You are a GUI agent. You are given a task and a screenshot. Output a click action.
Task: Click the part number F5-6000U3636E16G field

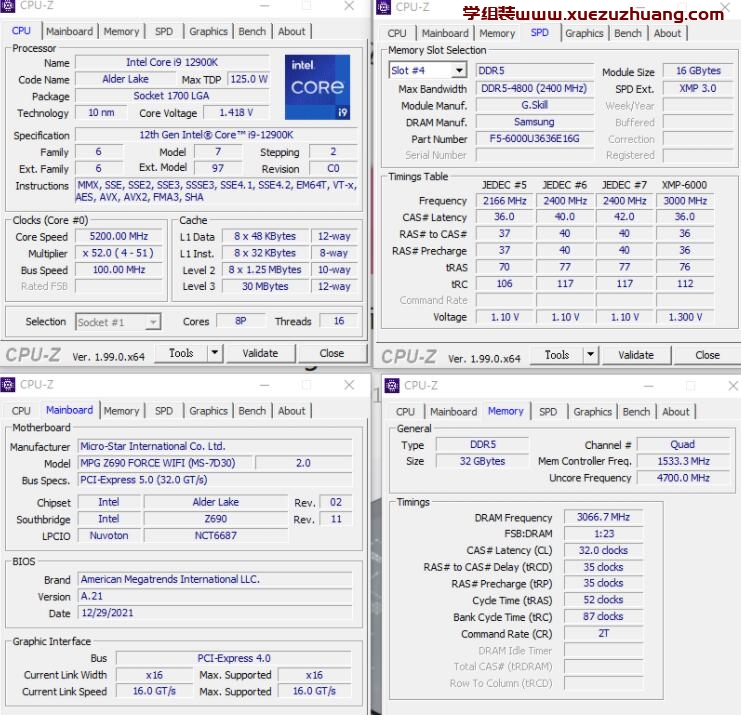pyautogui.click(x=534, y=139)
